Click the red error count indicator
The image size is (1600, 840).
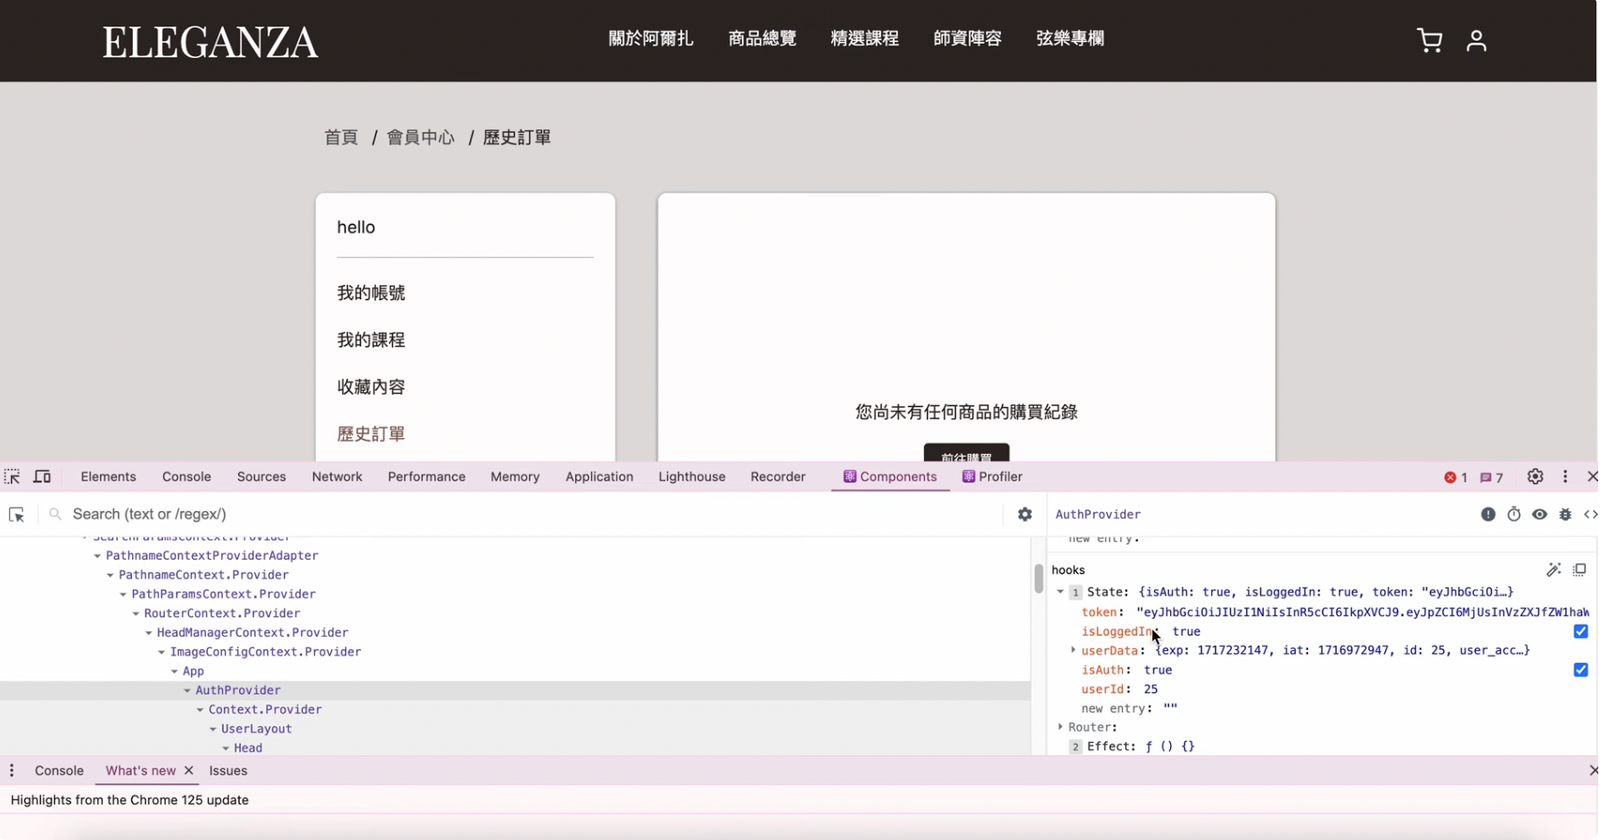click(x=1456, y=477)
